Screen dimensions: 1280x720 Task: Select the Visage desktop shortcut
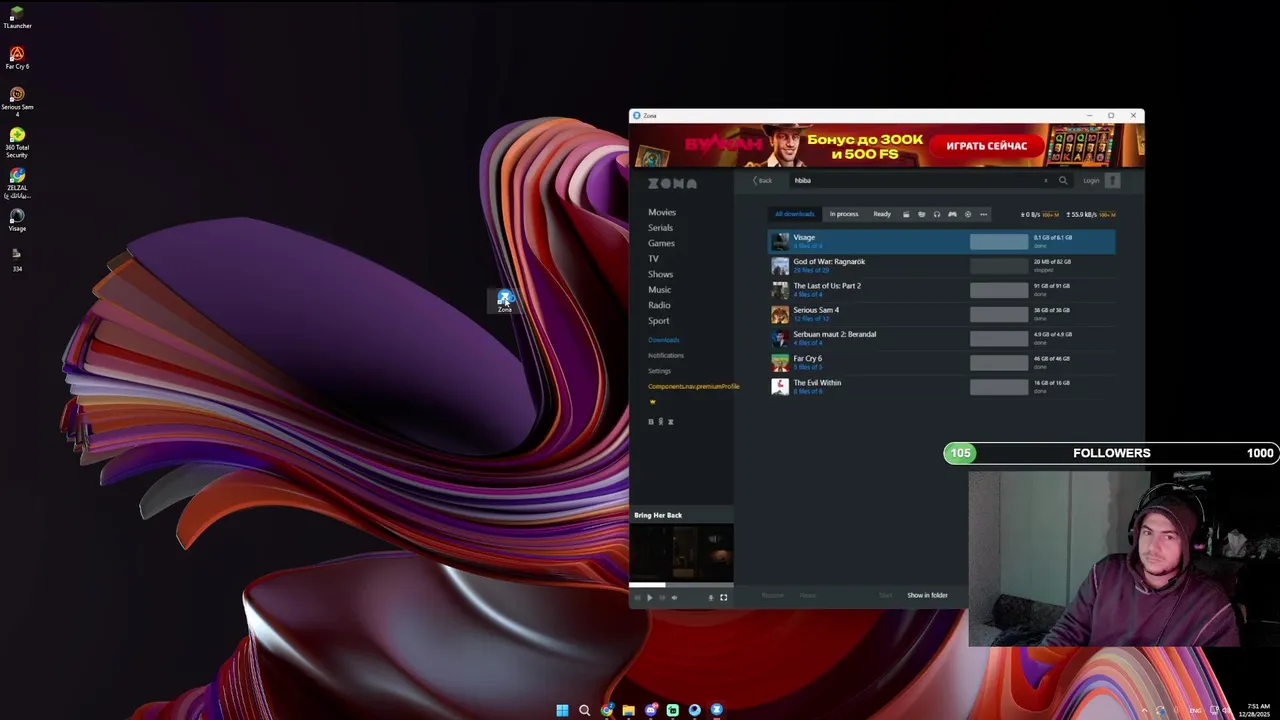pos(17,219)
